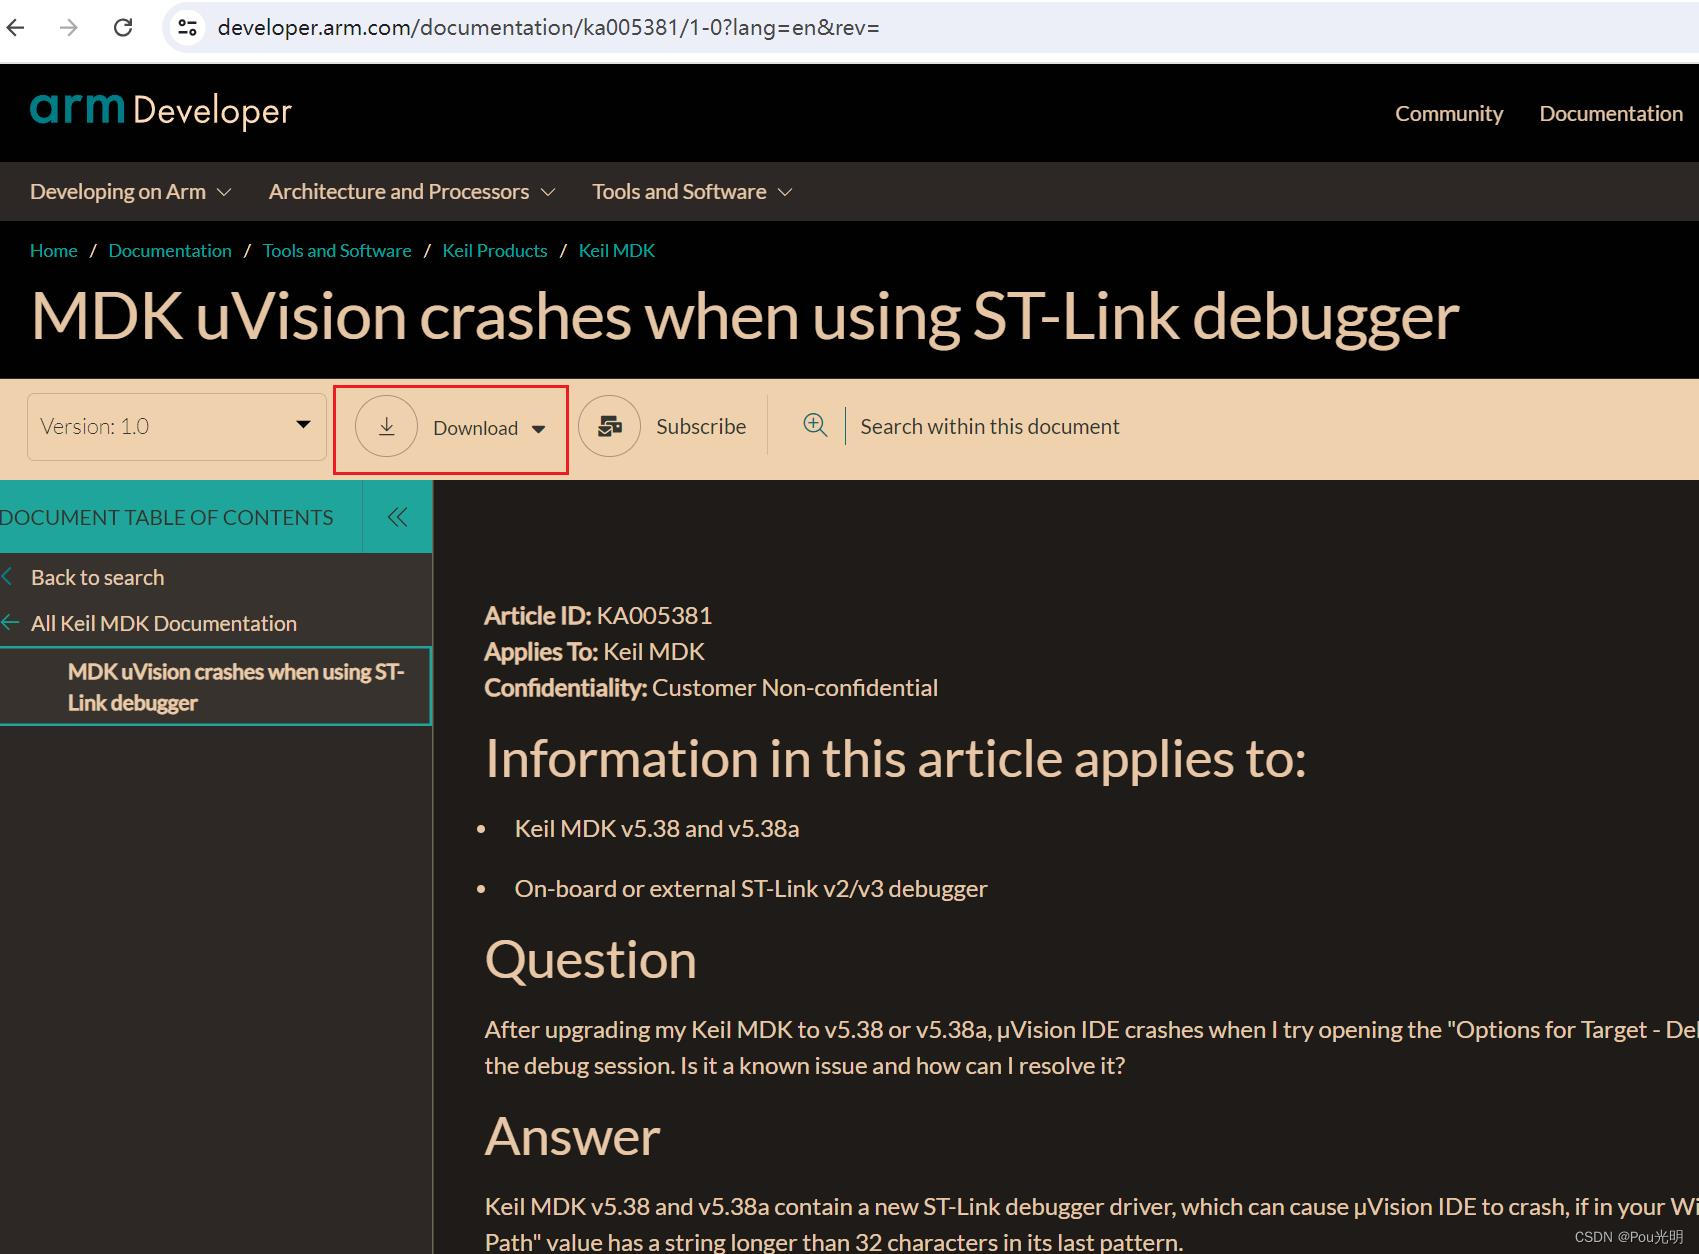Click the Confidentiality line
The width and height of the screenshot is (1699, 1254).
tap(711, 688)
